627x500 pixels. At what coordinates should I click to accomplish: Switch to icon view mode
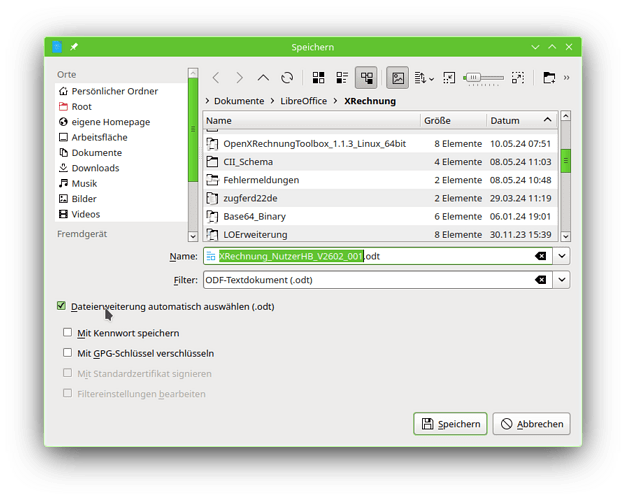[x=319, y=77]
